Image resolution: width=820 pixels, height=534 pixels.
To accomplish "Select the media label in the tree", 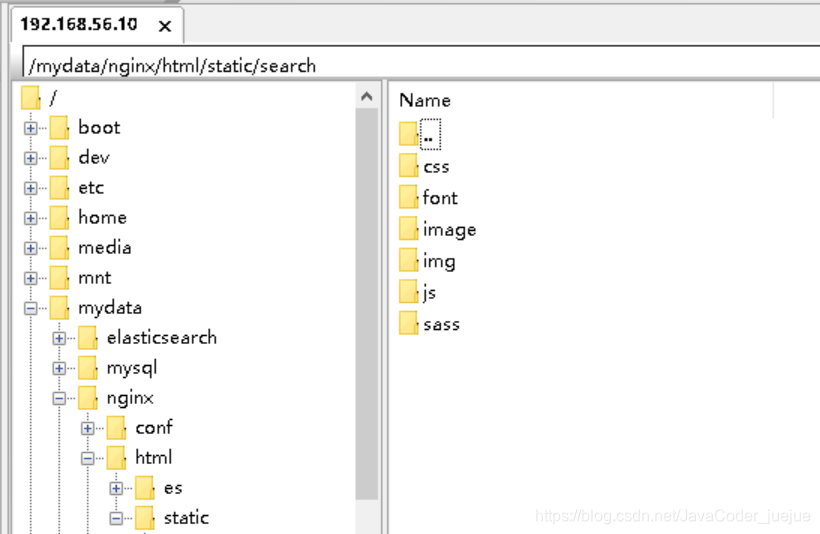I will pos(105,248).
